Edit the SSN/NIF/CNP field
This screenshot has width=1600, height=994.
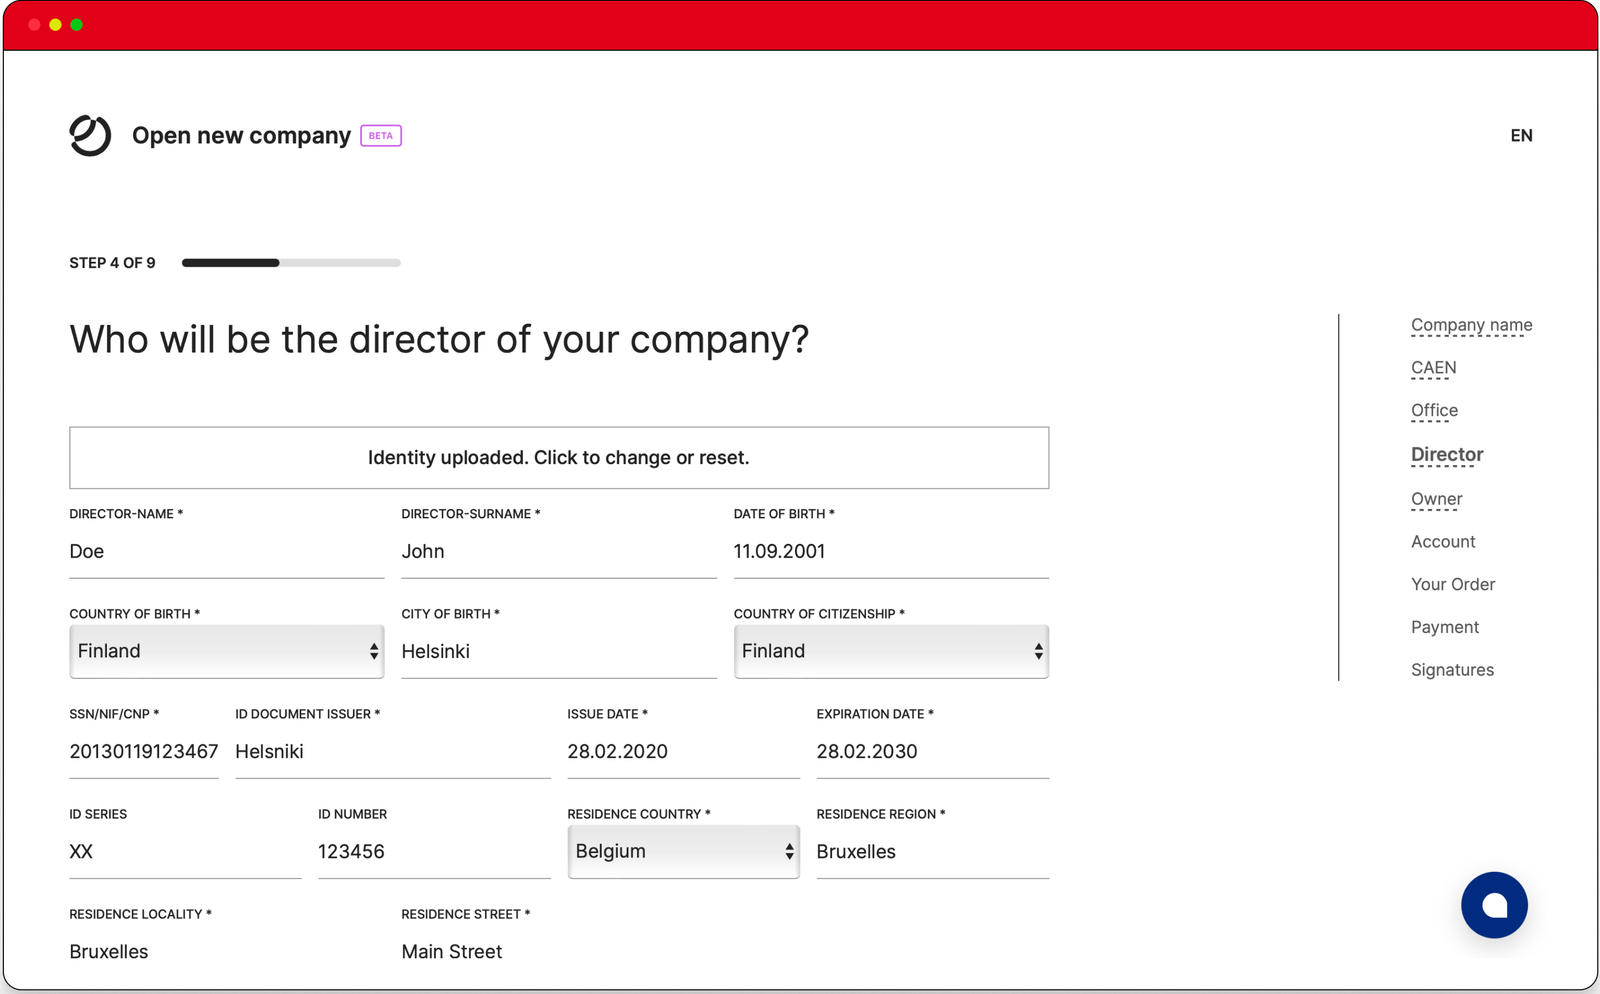click(x=143, y=752)
